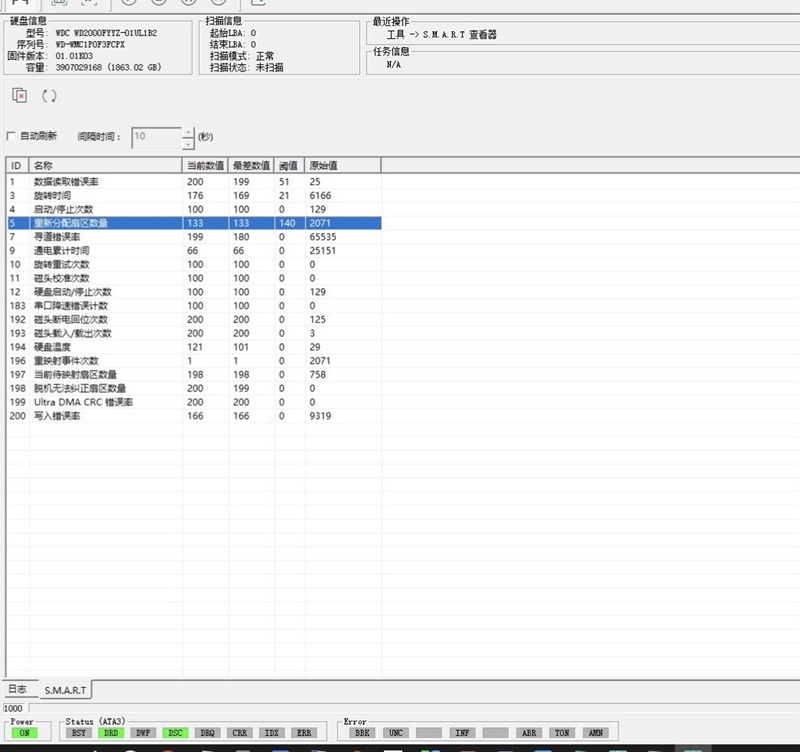800x752 pixels.
Task: Sort by the 最差数值 column header
Action: (251, 165)
